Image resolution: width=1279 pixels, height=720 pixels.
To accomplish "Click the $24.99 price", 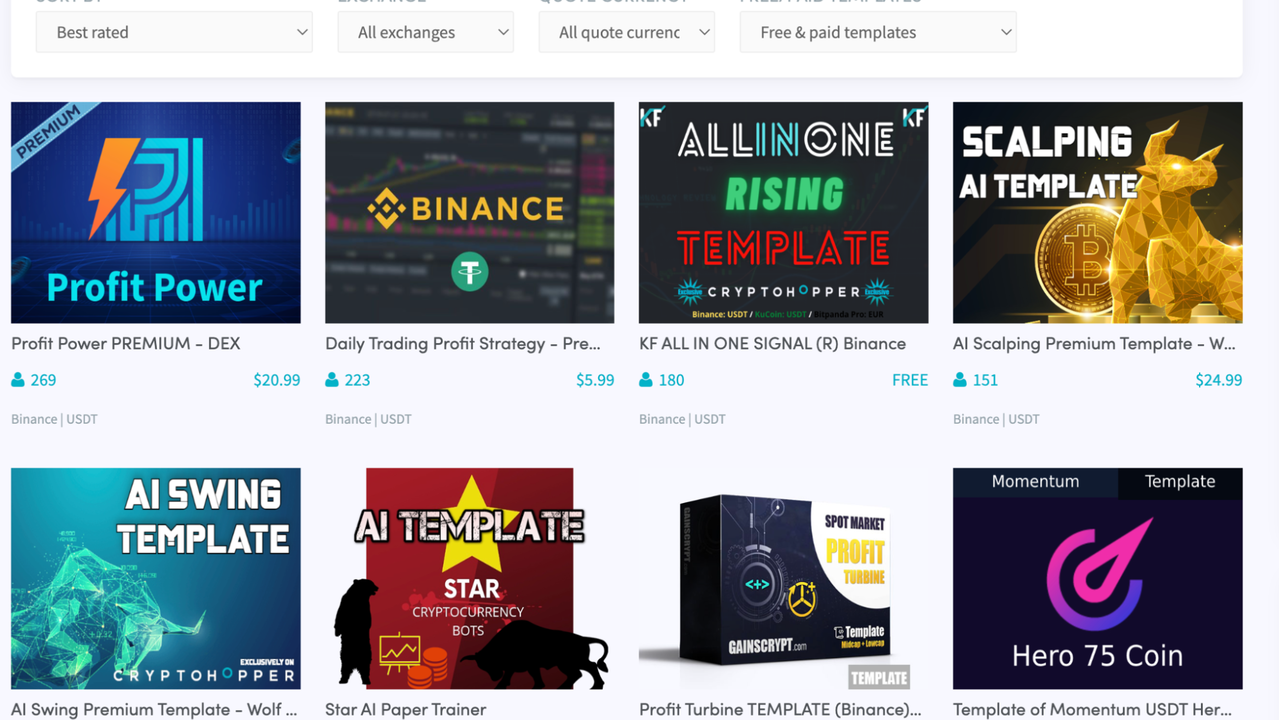I will [1219, 380].
